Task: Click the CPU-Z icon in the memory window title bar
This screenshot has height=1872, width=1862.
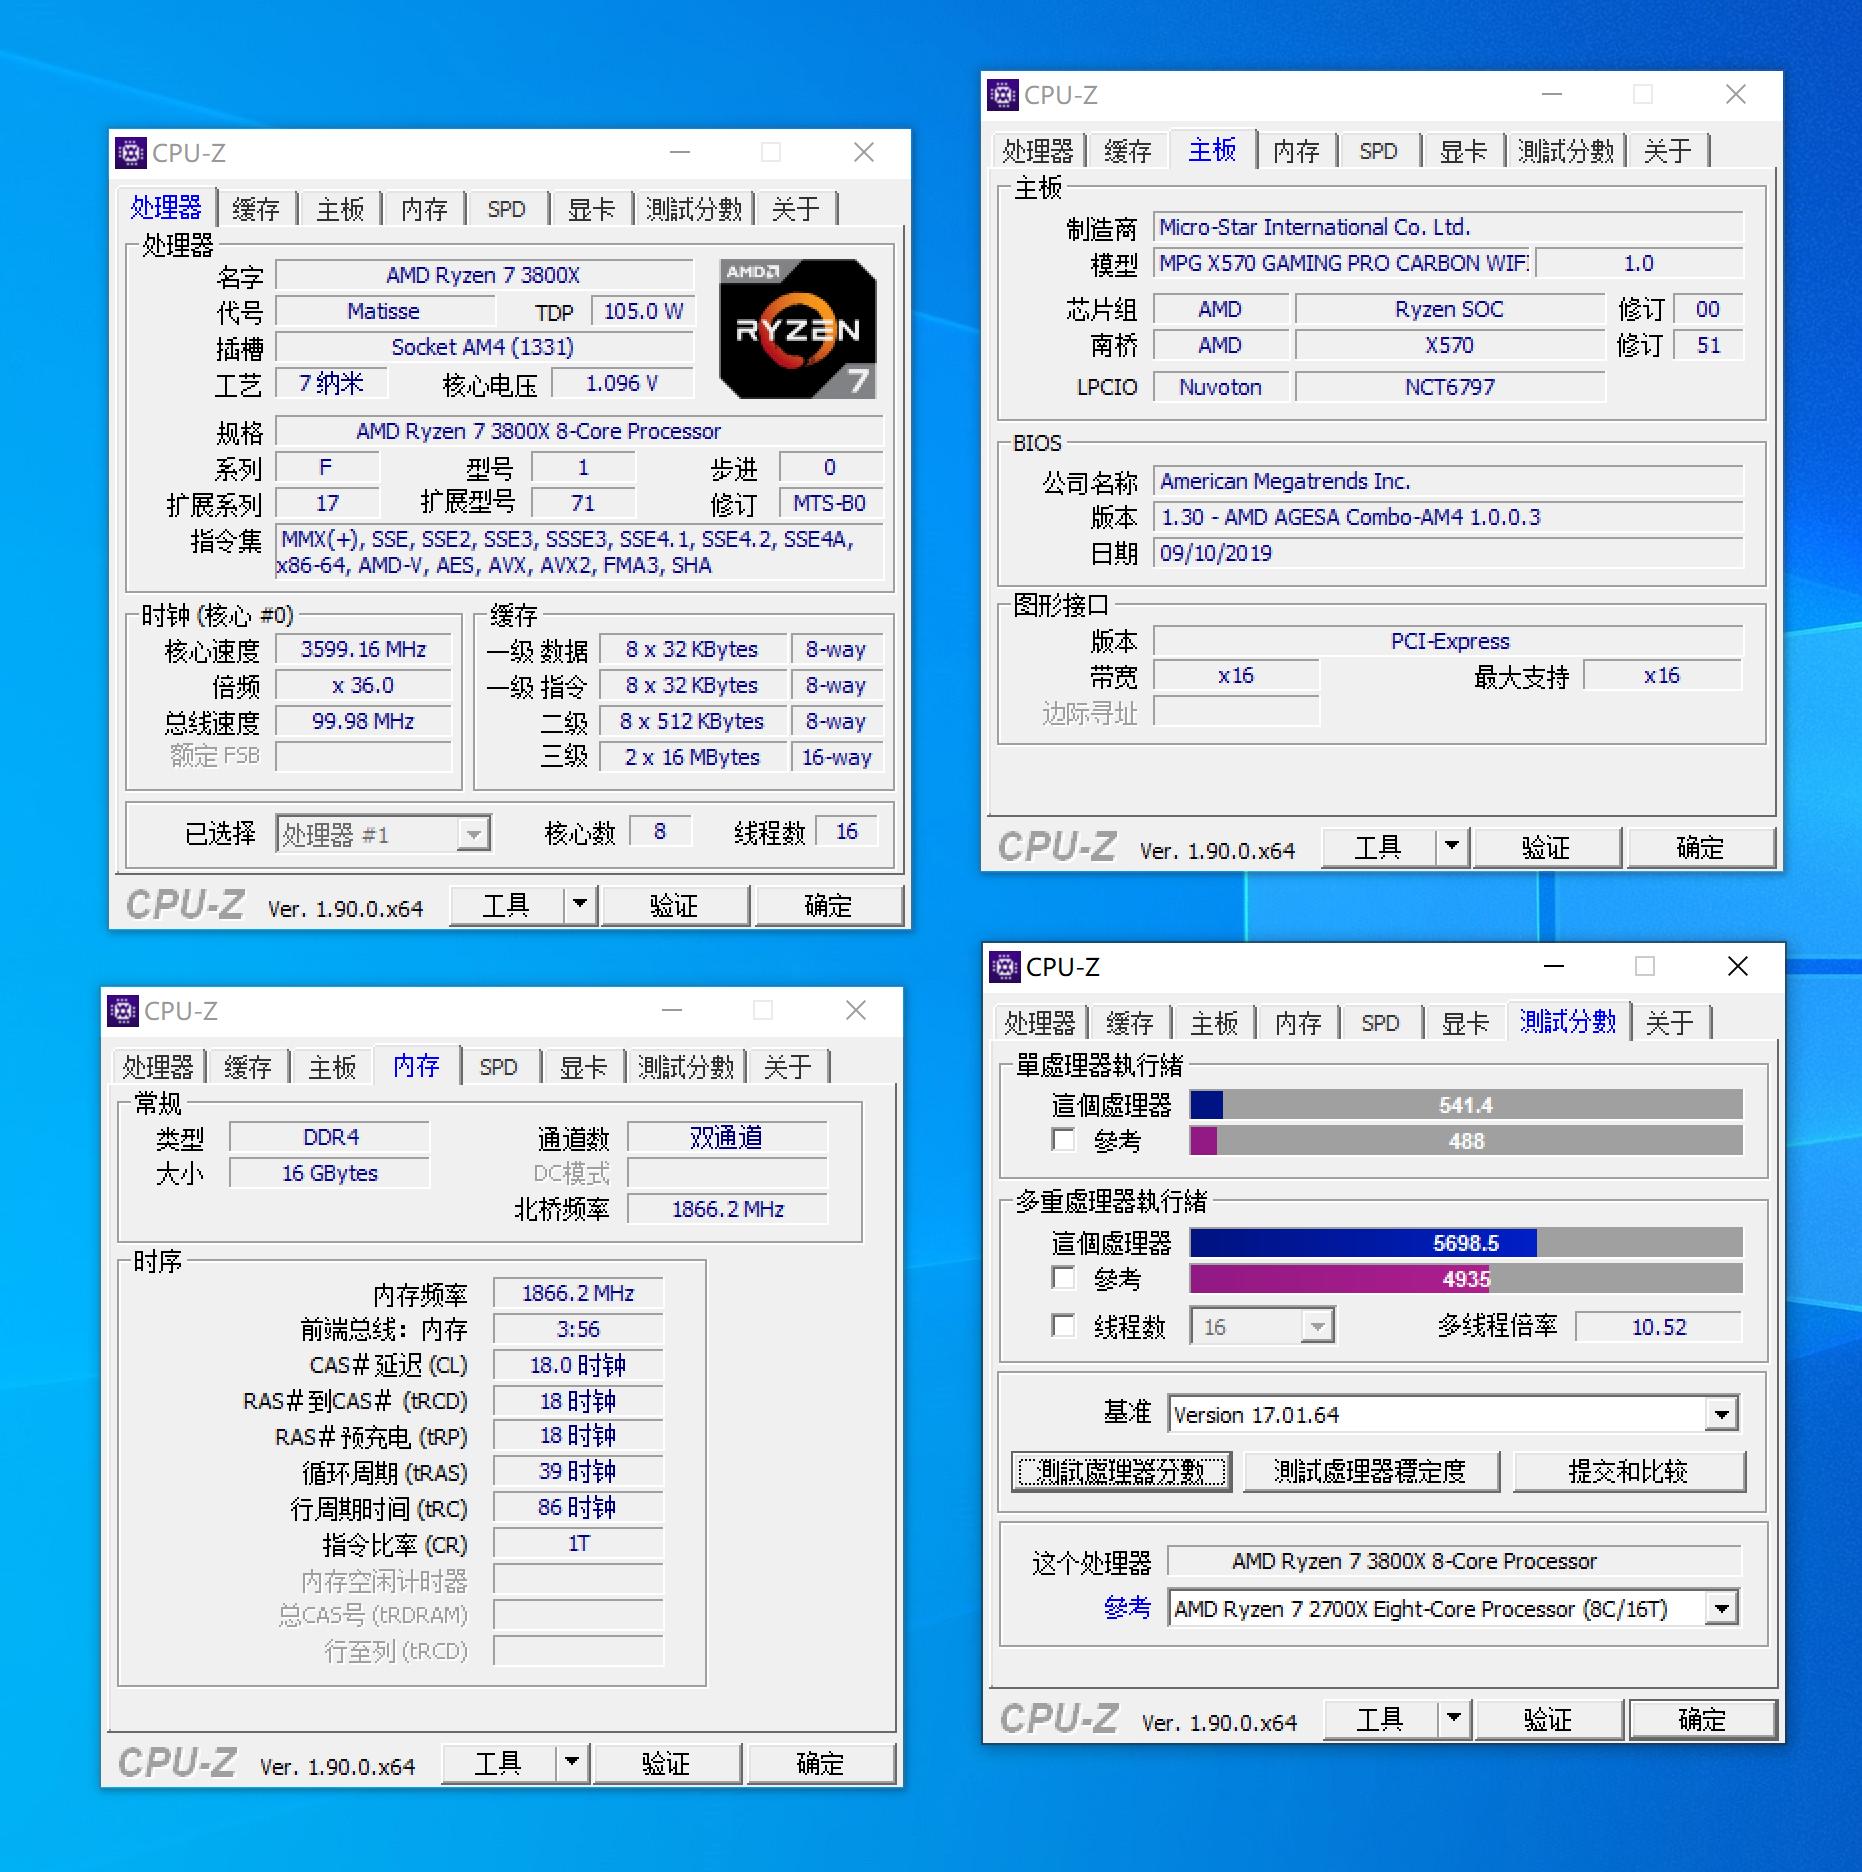Action: tap(123, 1011)
